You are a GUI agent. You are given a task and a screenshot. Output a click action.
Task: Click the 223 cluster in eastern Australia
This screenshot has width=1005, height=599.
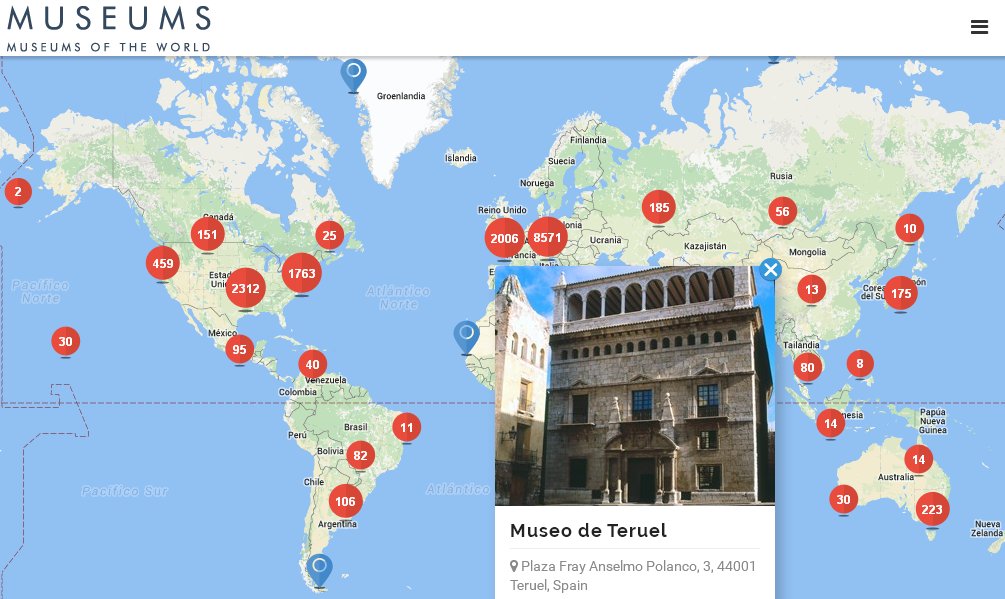click(x=932, y=508)
